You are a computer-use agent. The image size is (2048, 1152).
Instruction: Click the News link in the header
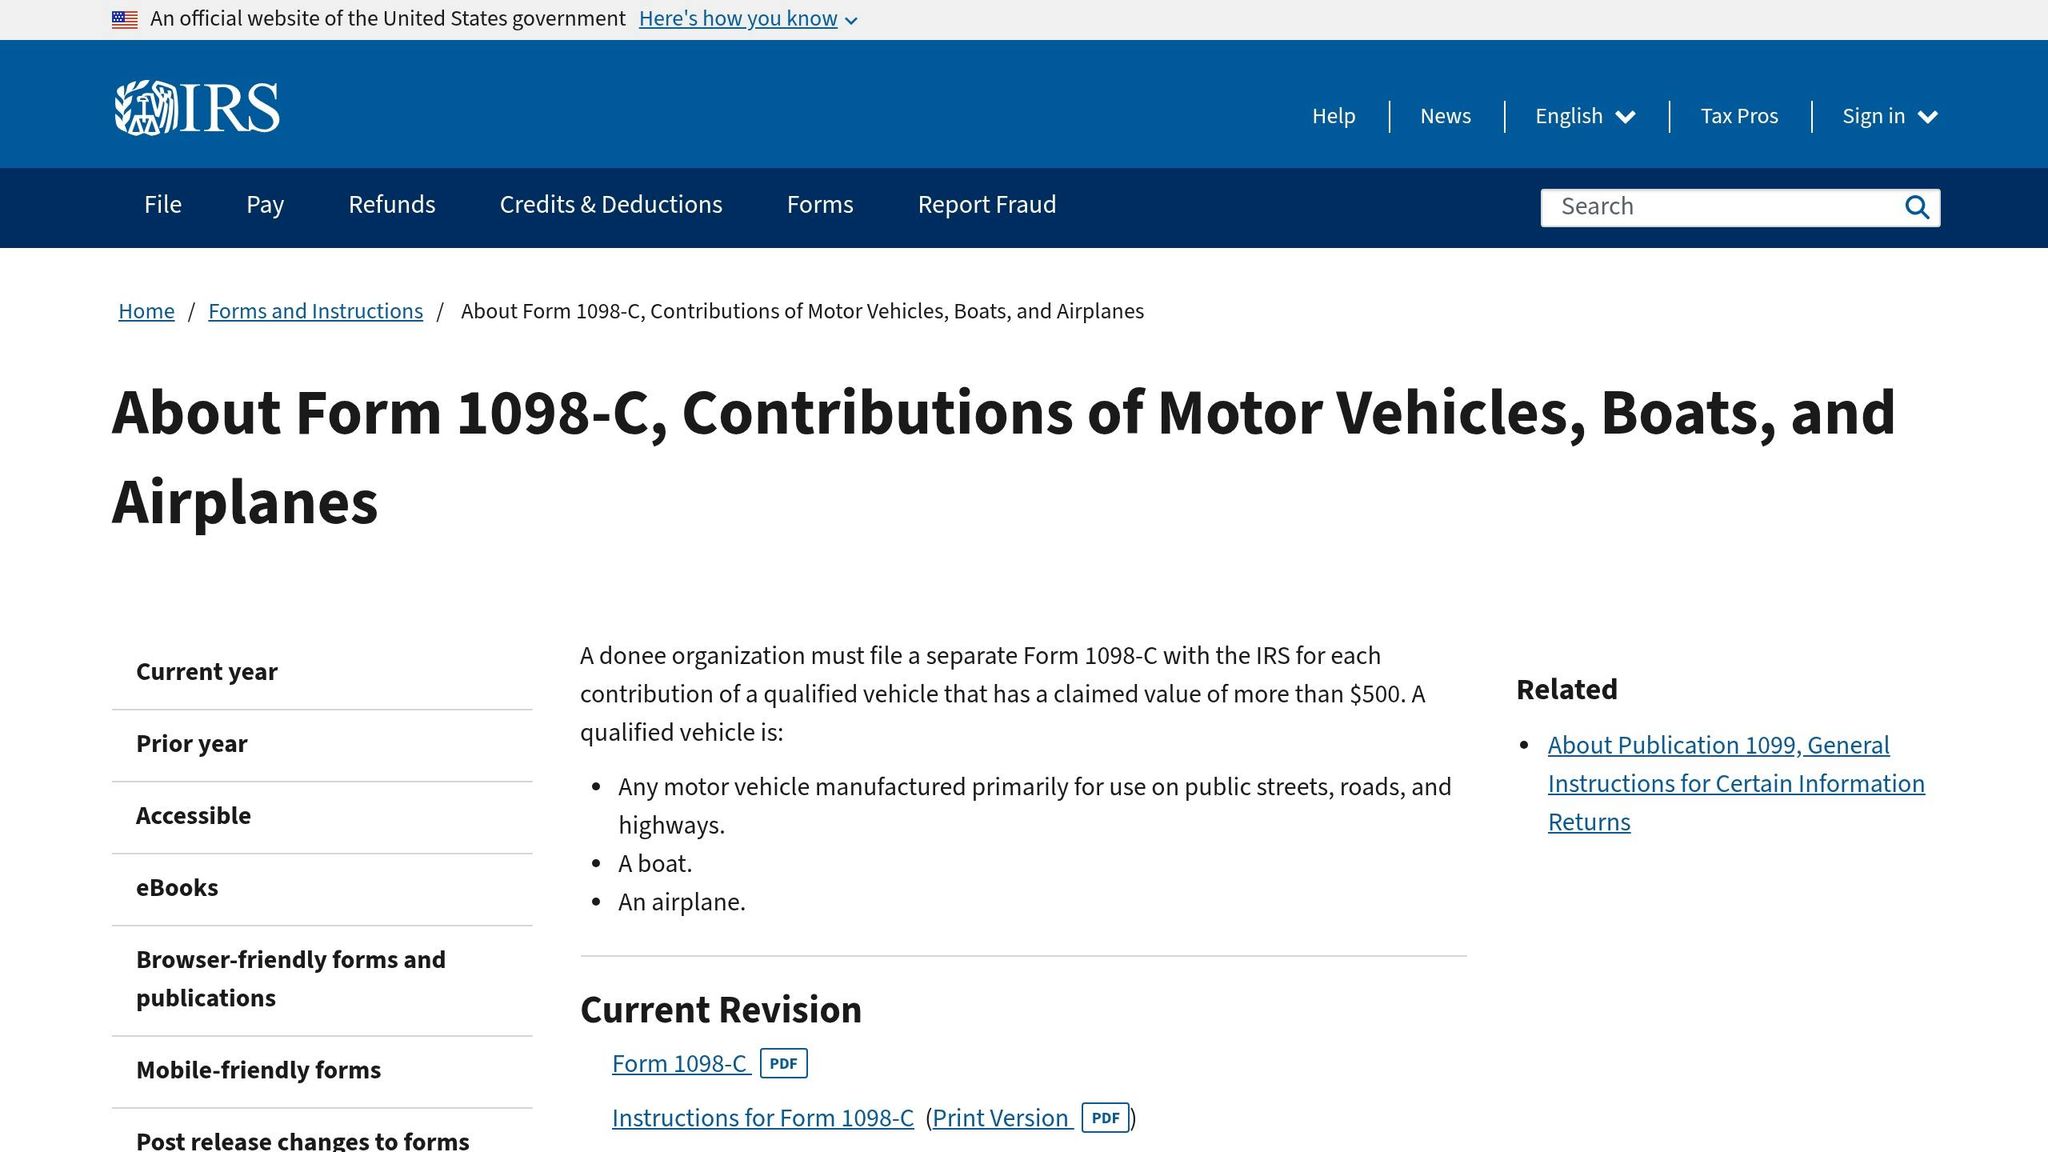coord(1445,116)
